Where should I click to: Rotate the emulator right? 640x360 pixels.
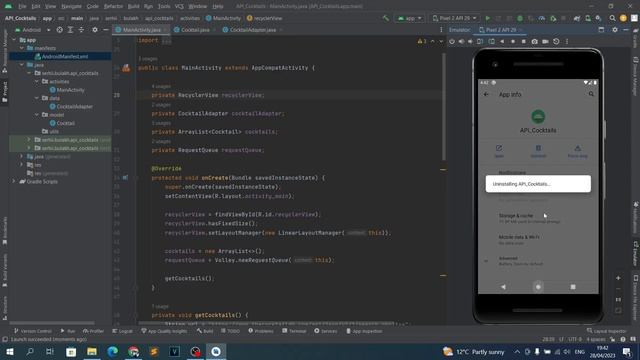491,42
